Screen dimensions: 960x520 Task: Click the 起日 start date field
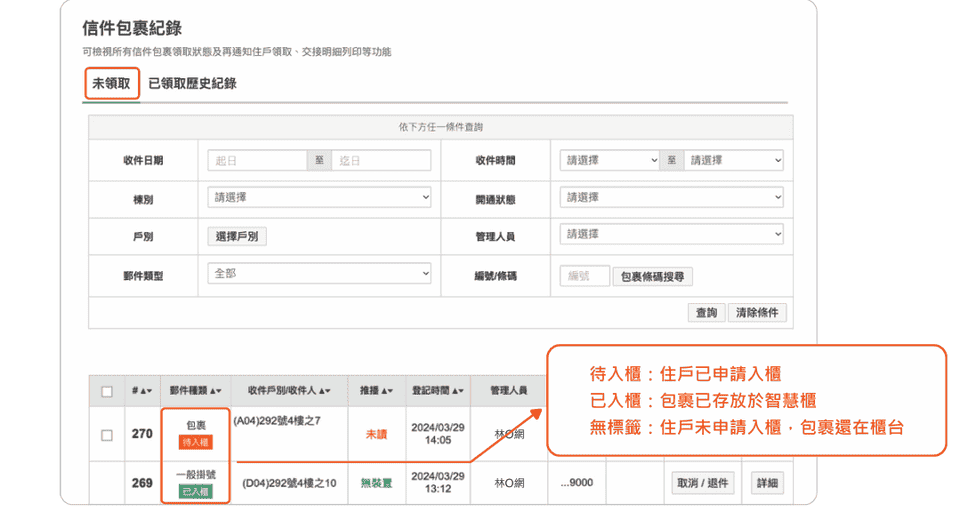257,160
